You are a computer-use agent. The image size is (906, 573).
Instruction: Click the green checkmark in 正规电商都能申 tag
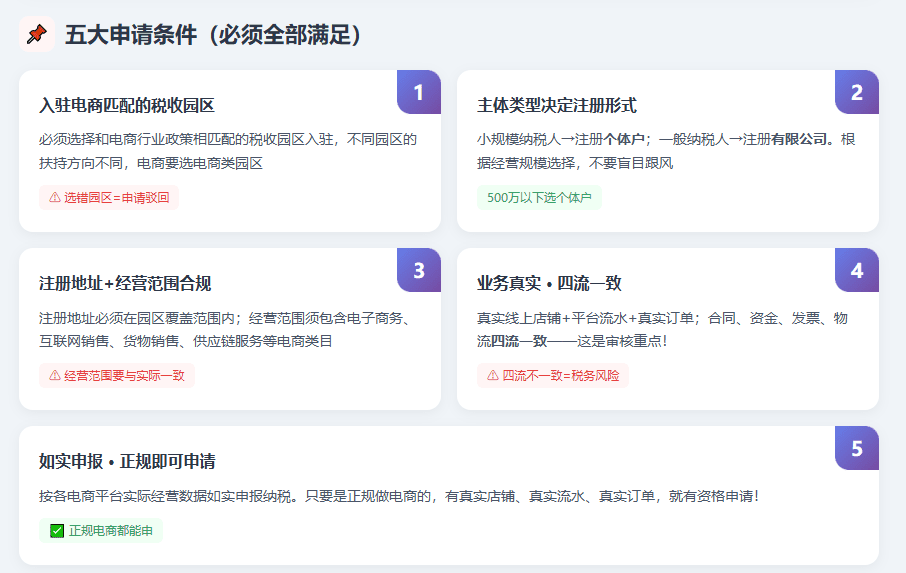click(57, 531)
